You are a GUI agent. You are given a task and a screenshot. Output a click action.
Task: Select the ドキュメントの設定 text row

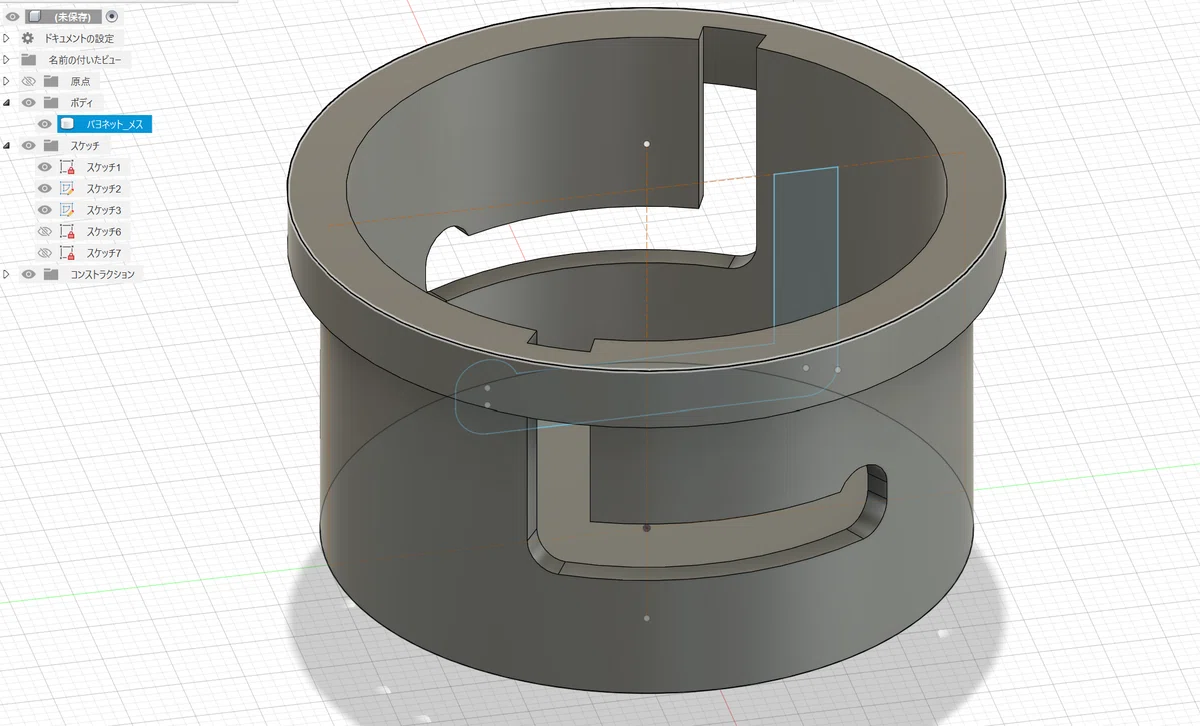pyautogui.click(x=79, y=38)
